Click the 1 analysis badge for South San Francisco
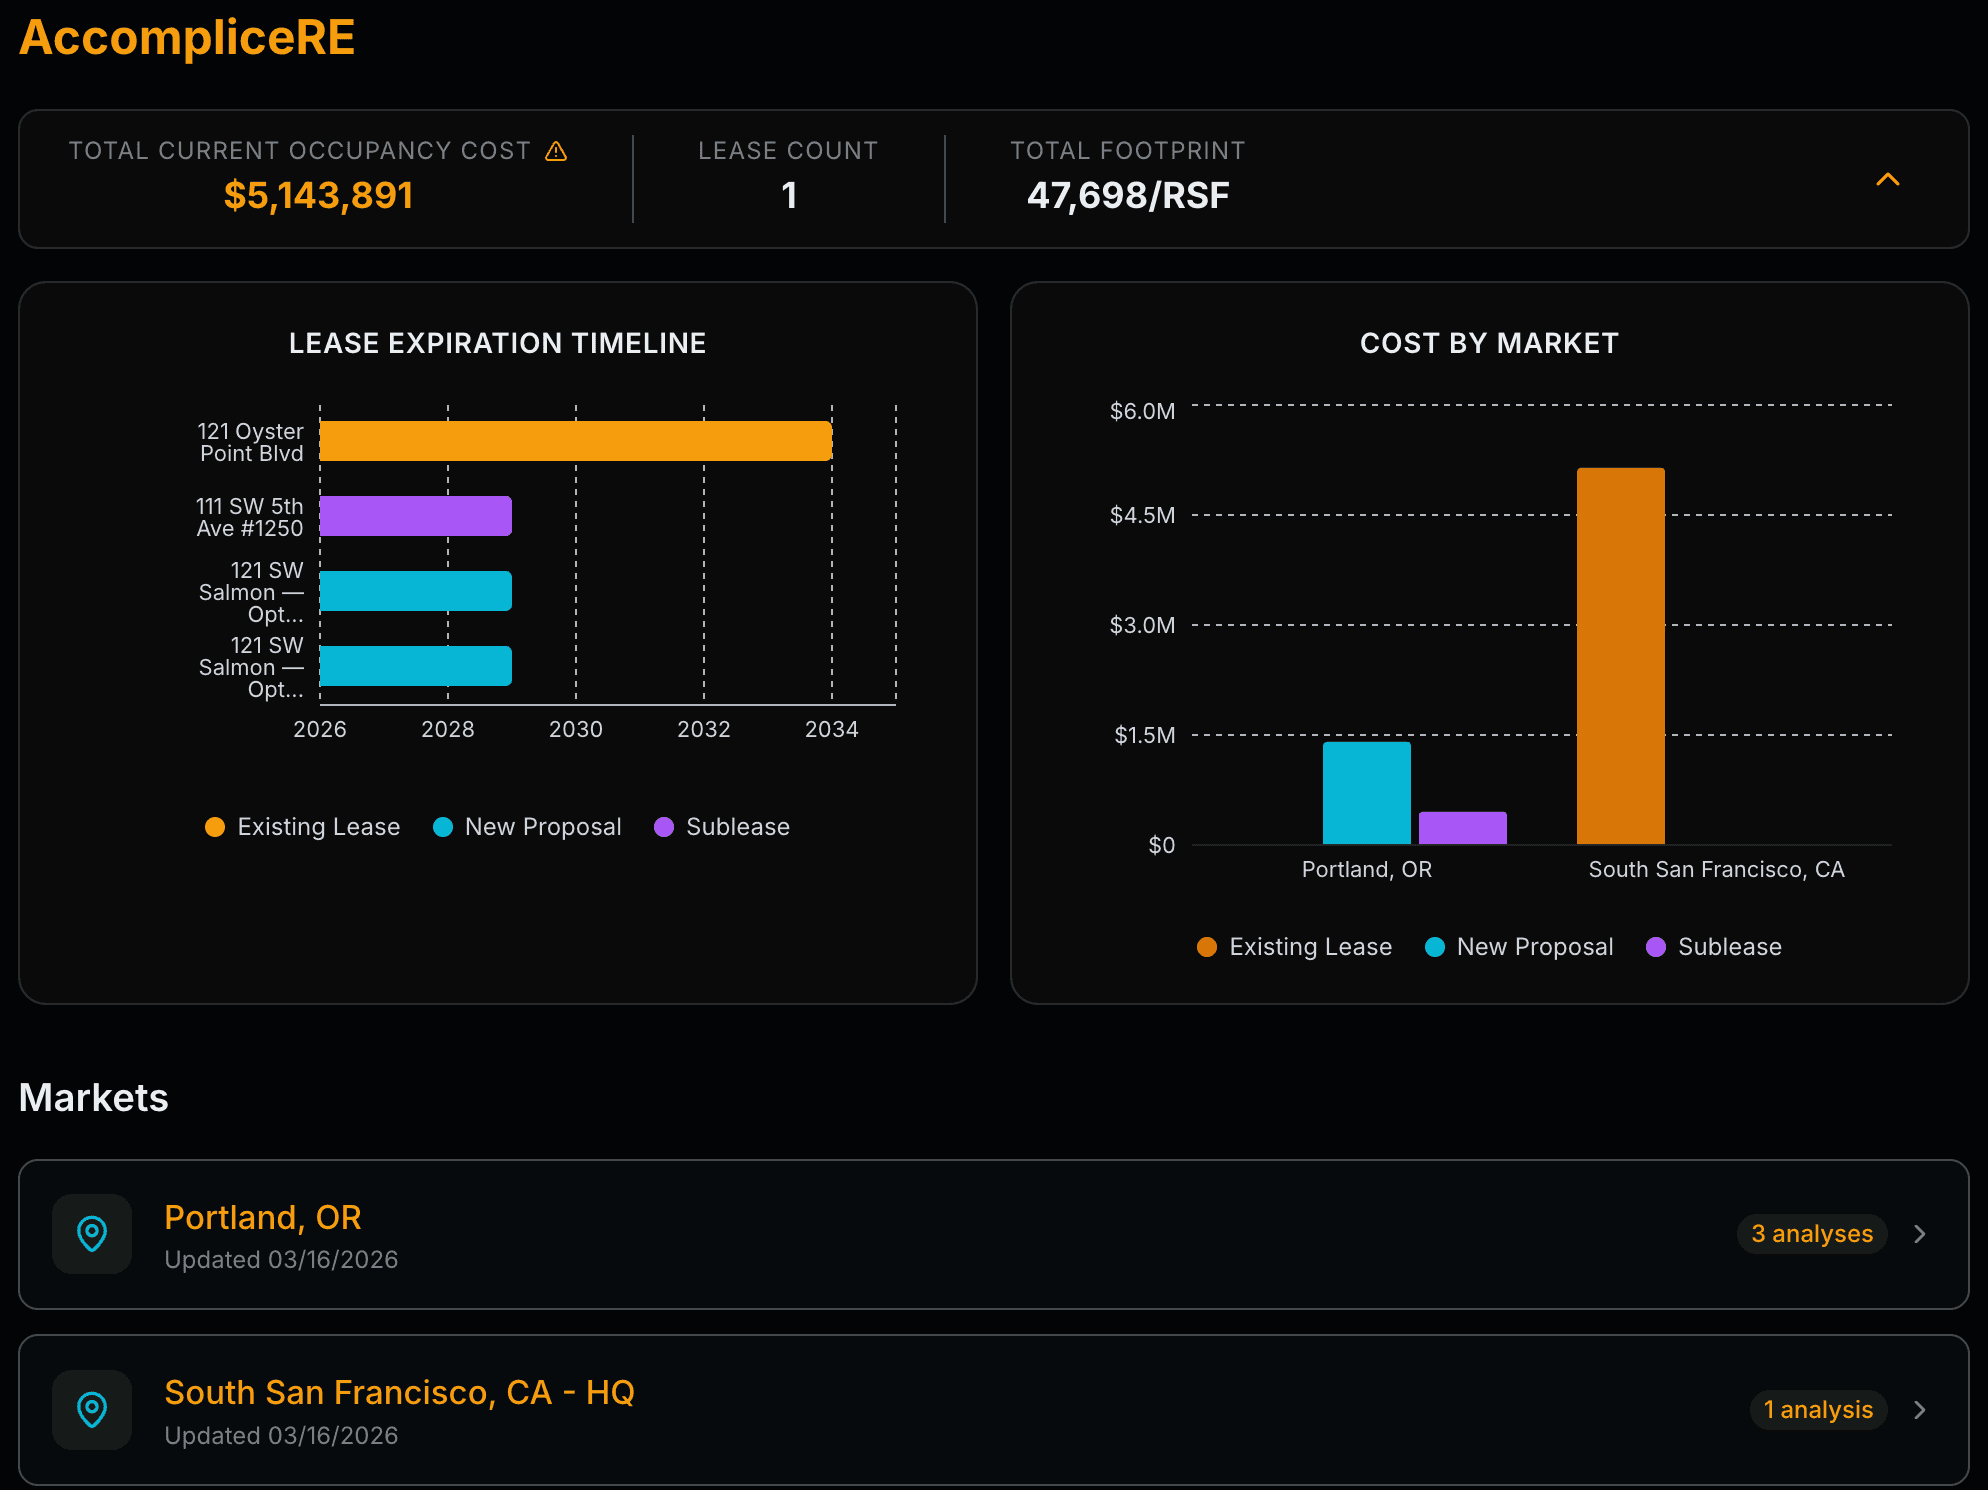The height and width of the screenshot is (1490, 1988). point(1818,1409)
